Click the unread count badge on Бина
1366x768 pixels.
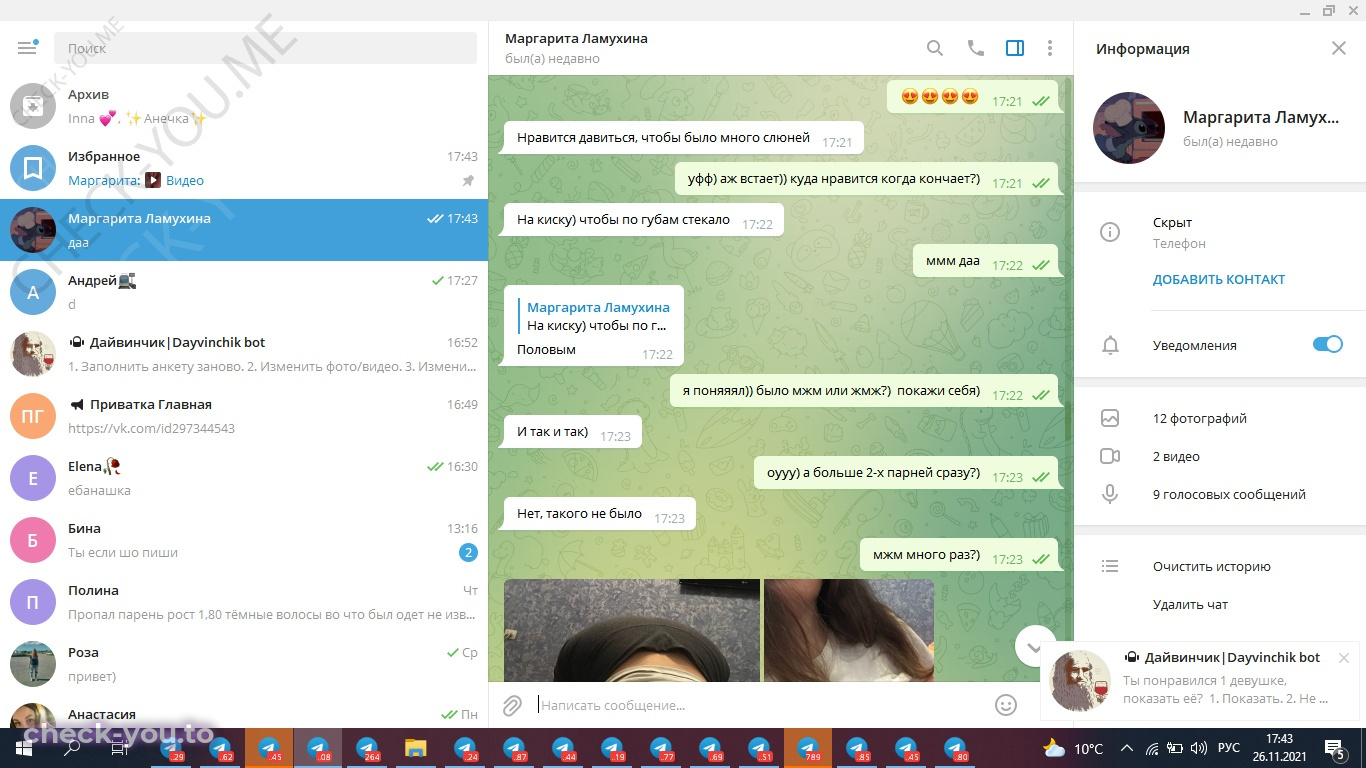click(468, 552)
